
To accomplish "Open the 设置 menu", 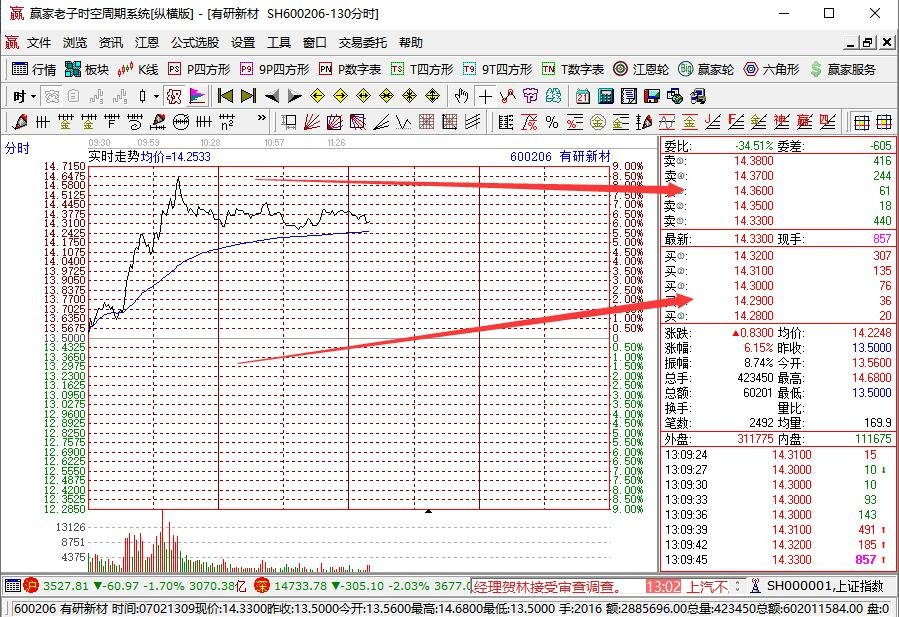I will click(x=243, y=42).
